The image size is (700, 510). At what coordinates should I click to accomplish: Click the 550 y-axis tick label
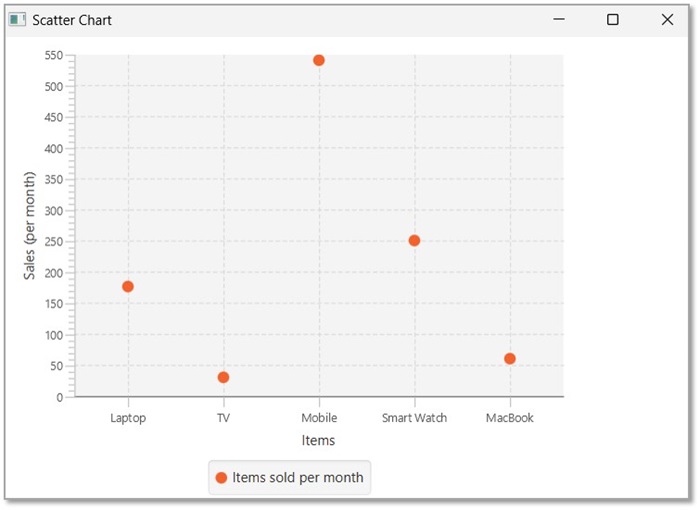pos(53,56)
